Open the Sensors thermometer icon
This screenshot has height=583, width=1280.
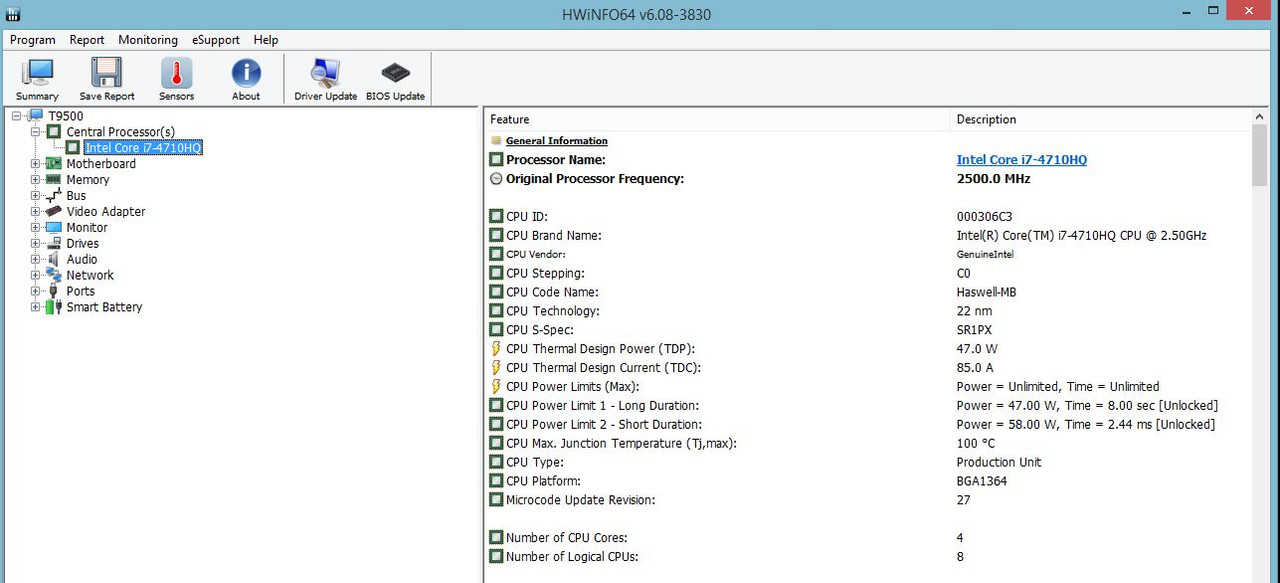point(176,79)
